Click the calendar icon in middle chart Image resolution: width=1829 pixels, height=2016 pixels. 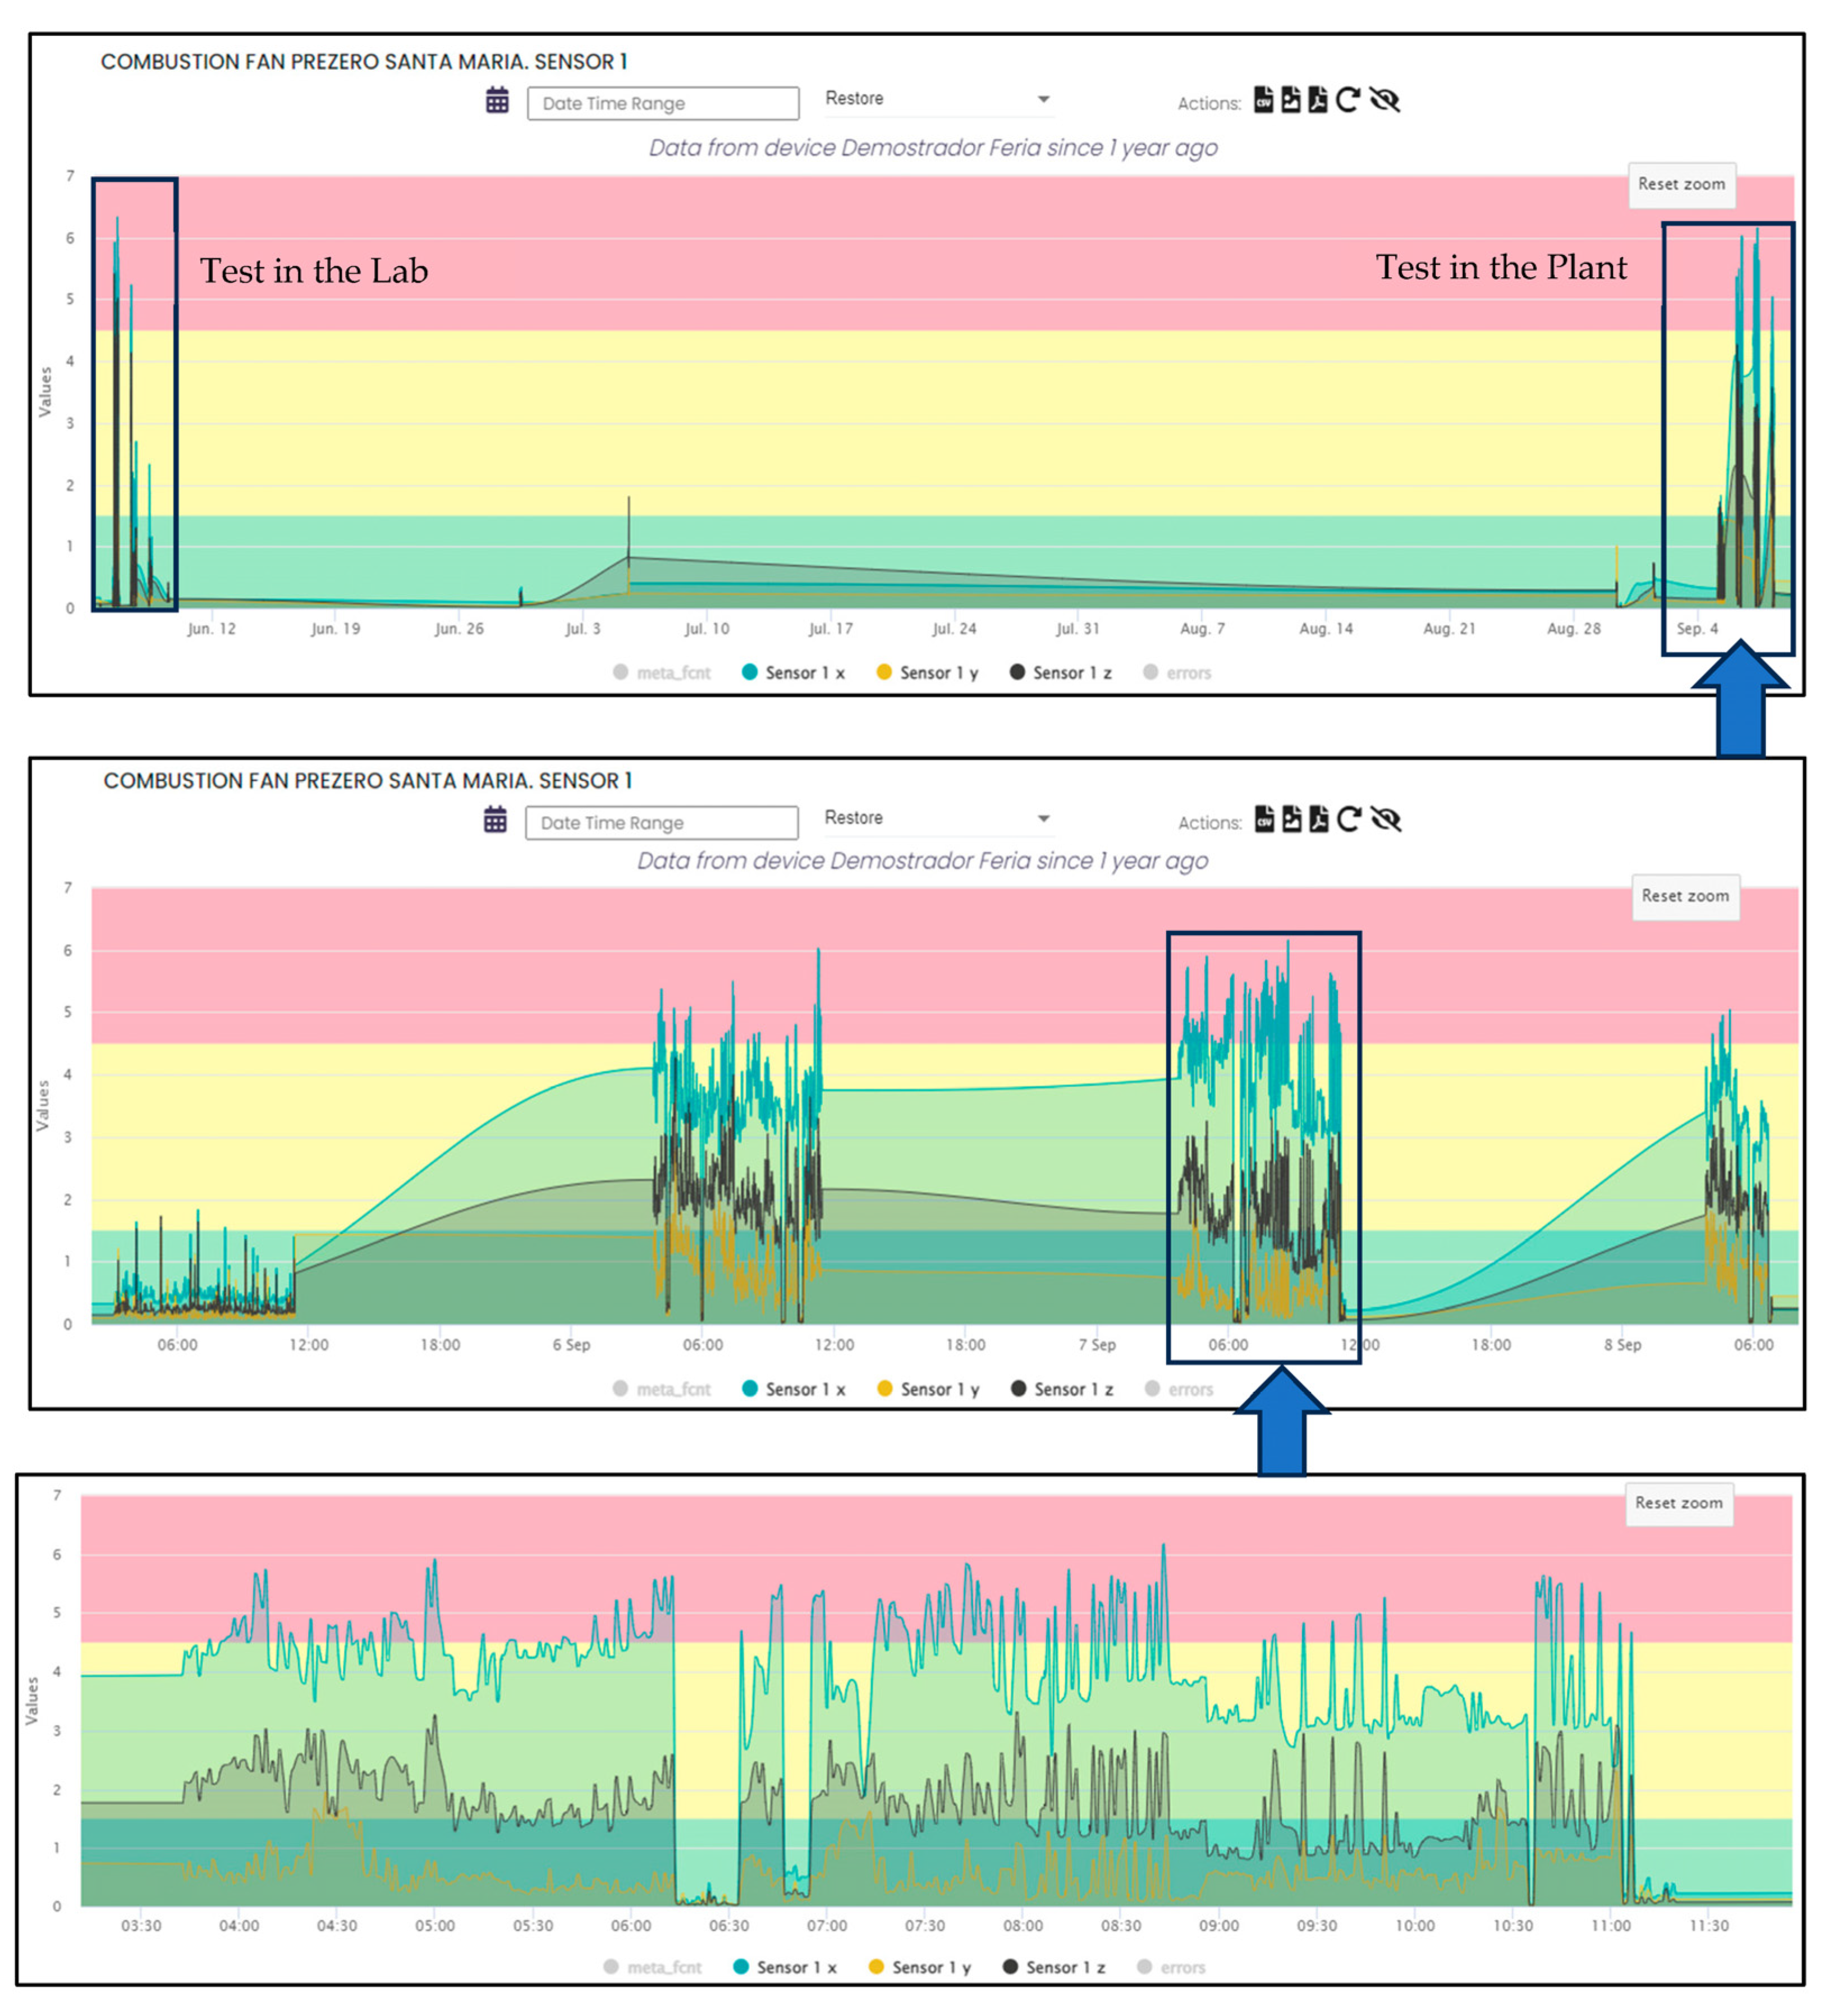[x=495, y=820]
